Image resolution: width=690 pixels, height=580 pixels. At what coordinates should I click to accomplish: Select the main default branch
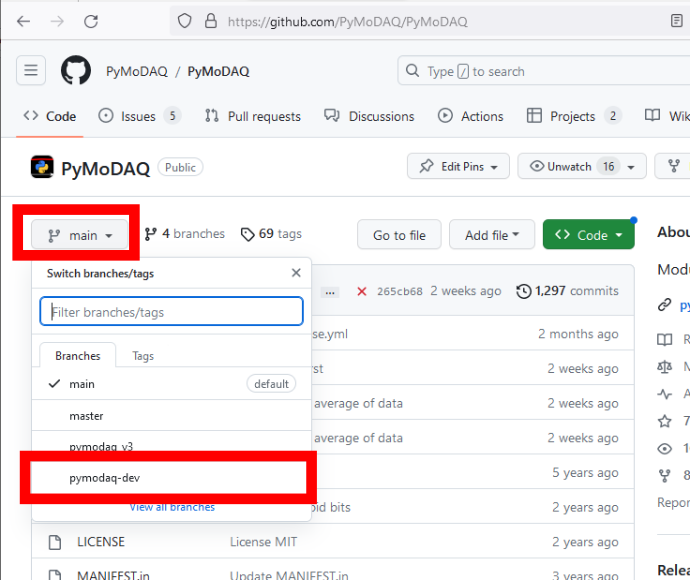(172, 384)
